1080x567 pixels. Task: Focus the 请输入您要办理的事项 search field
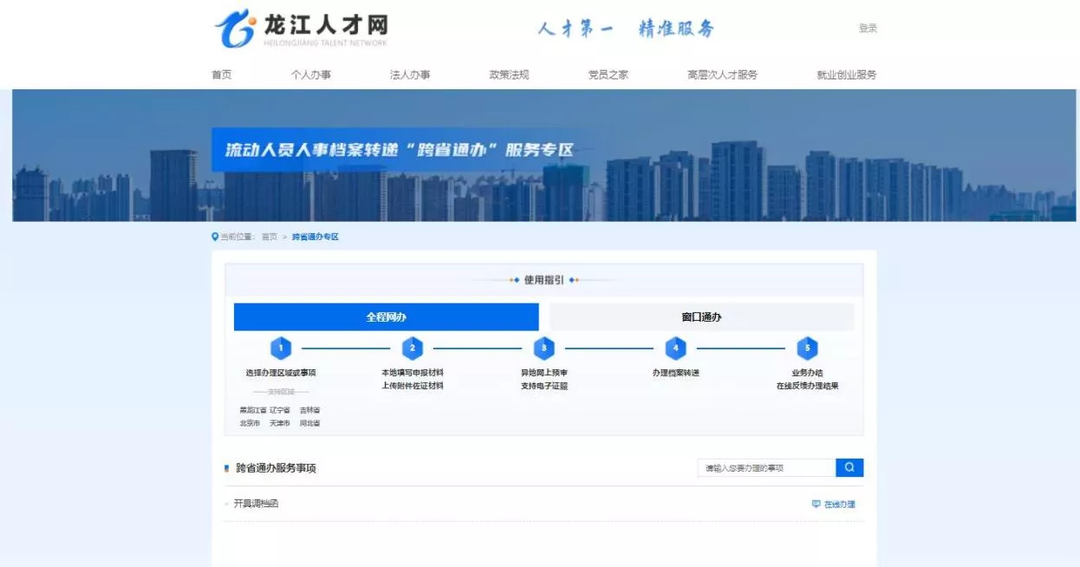click(765, 468)
